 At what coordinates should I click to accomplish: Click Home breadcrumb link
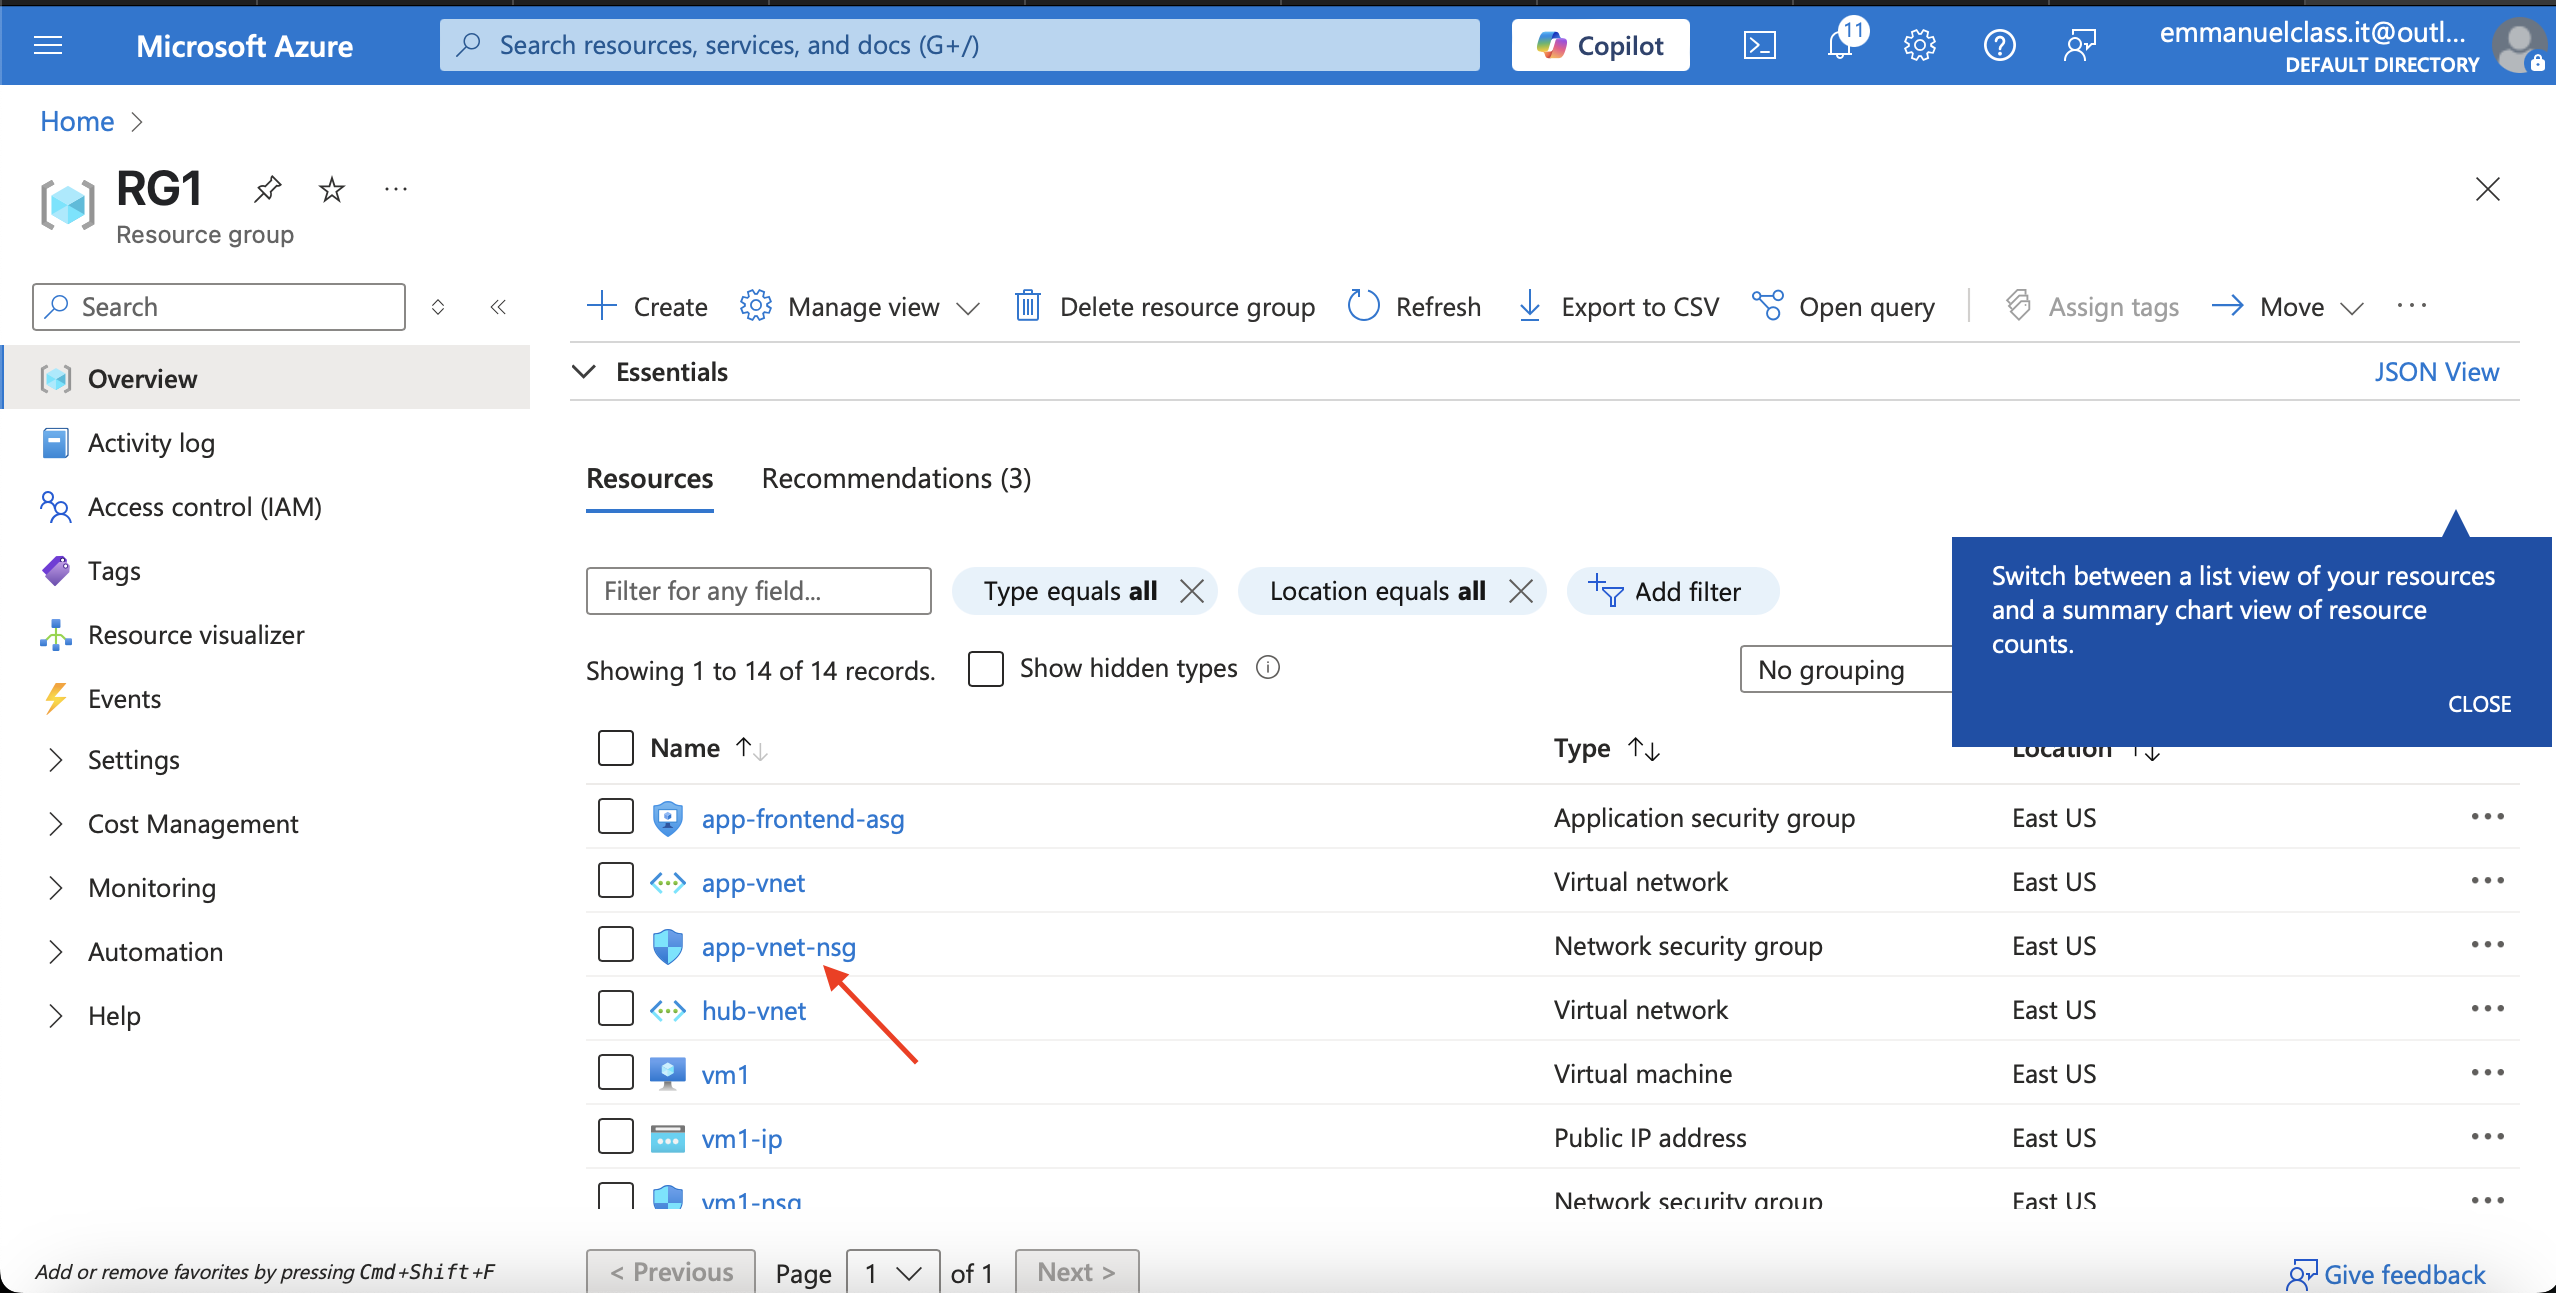click(x=77, y=121)
